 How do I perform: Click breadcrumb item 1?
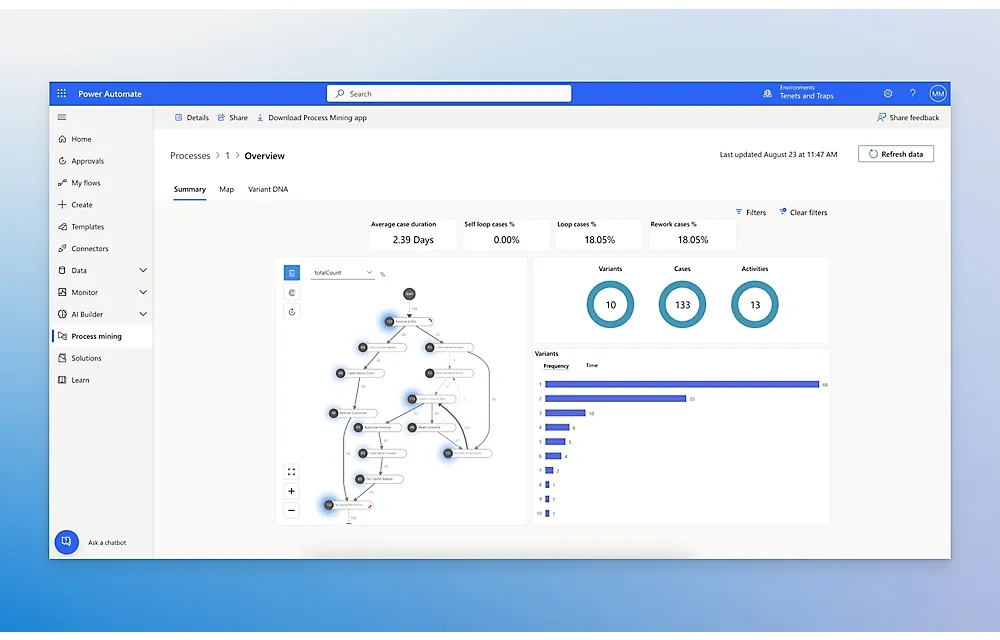[228, 156]
